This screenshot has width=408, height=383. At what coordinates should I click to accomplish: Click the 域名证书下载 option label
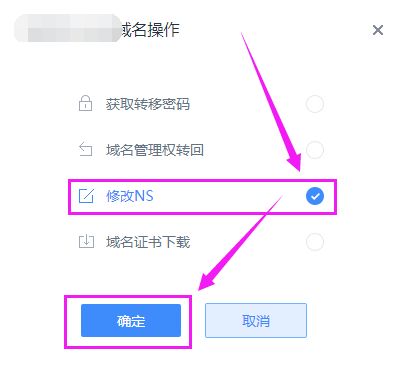click(148, 242)
